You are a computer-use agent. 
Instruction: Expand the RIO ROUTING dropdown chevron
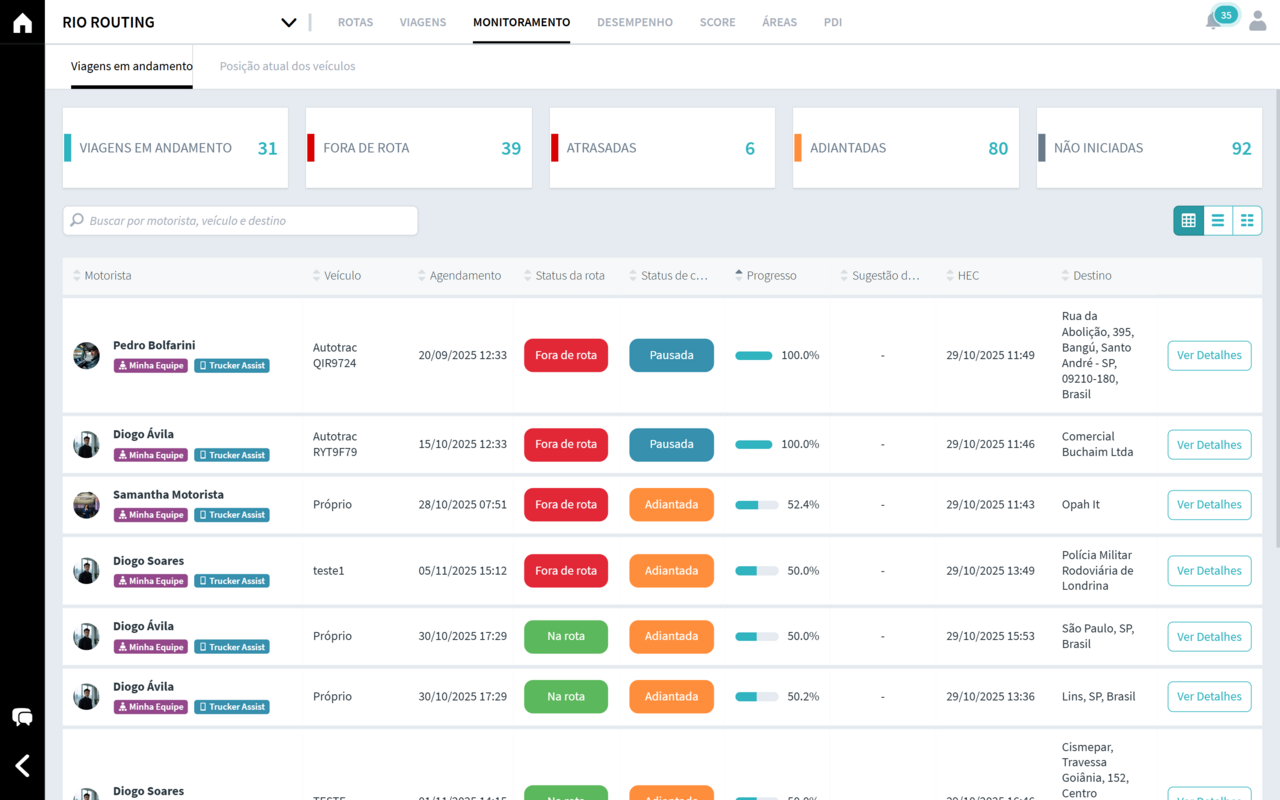(x=289, y=23)
